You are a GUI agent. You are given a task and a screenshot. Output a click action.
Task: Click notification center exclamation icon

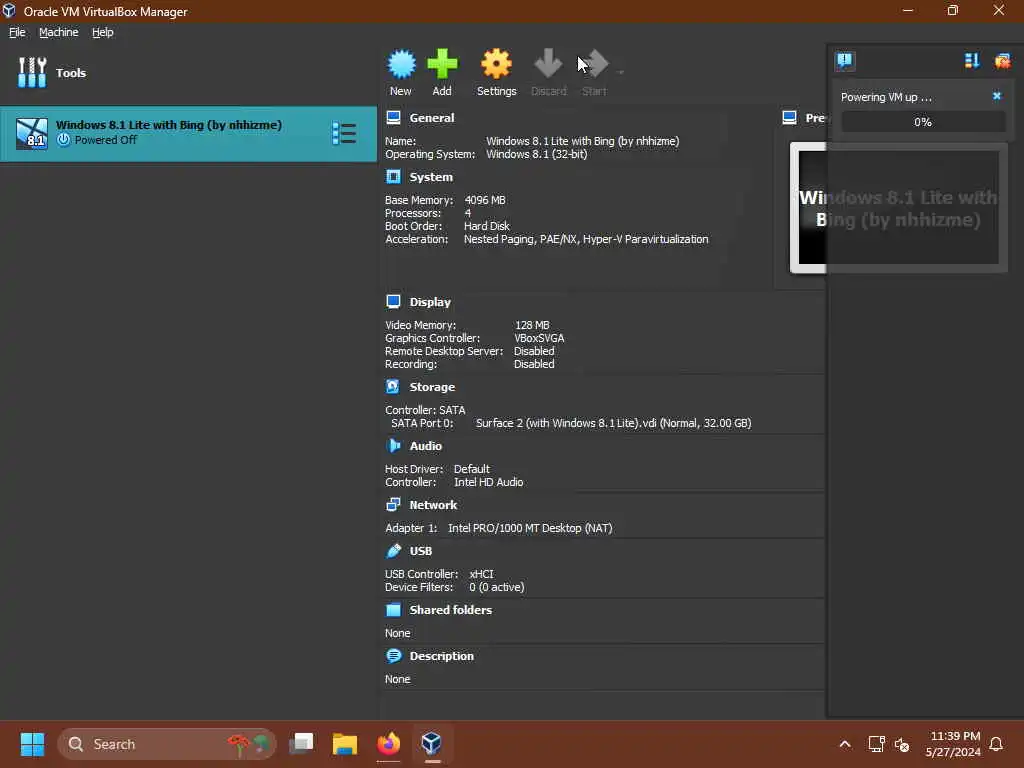point(844,61)
